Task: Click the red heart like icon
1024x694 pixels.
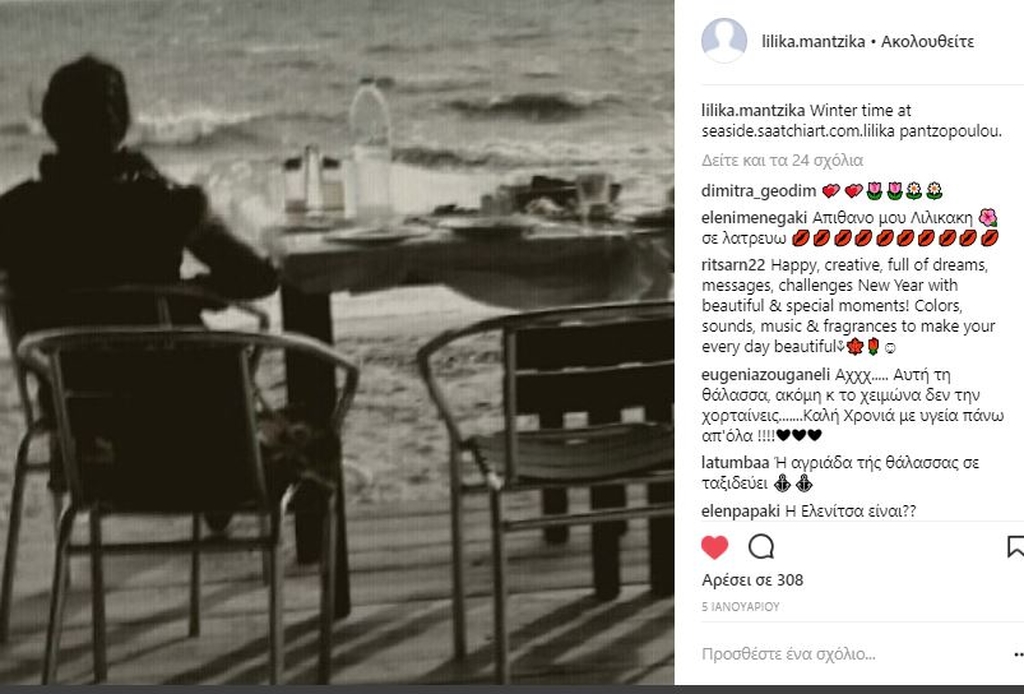Action: pos(714,546)
